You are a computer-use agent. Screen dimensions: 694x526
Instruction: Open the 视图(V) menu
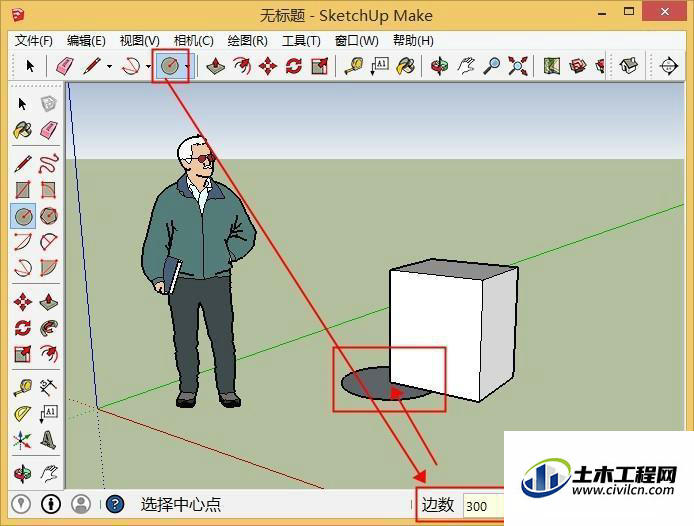click(139, 41)
